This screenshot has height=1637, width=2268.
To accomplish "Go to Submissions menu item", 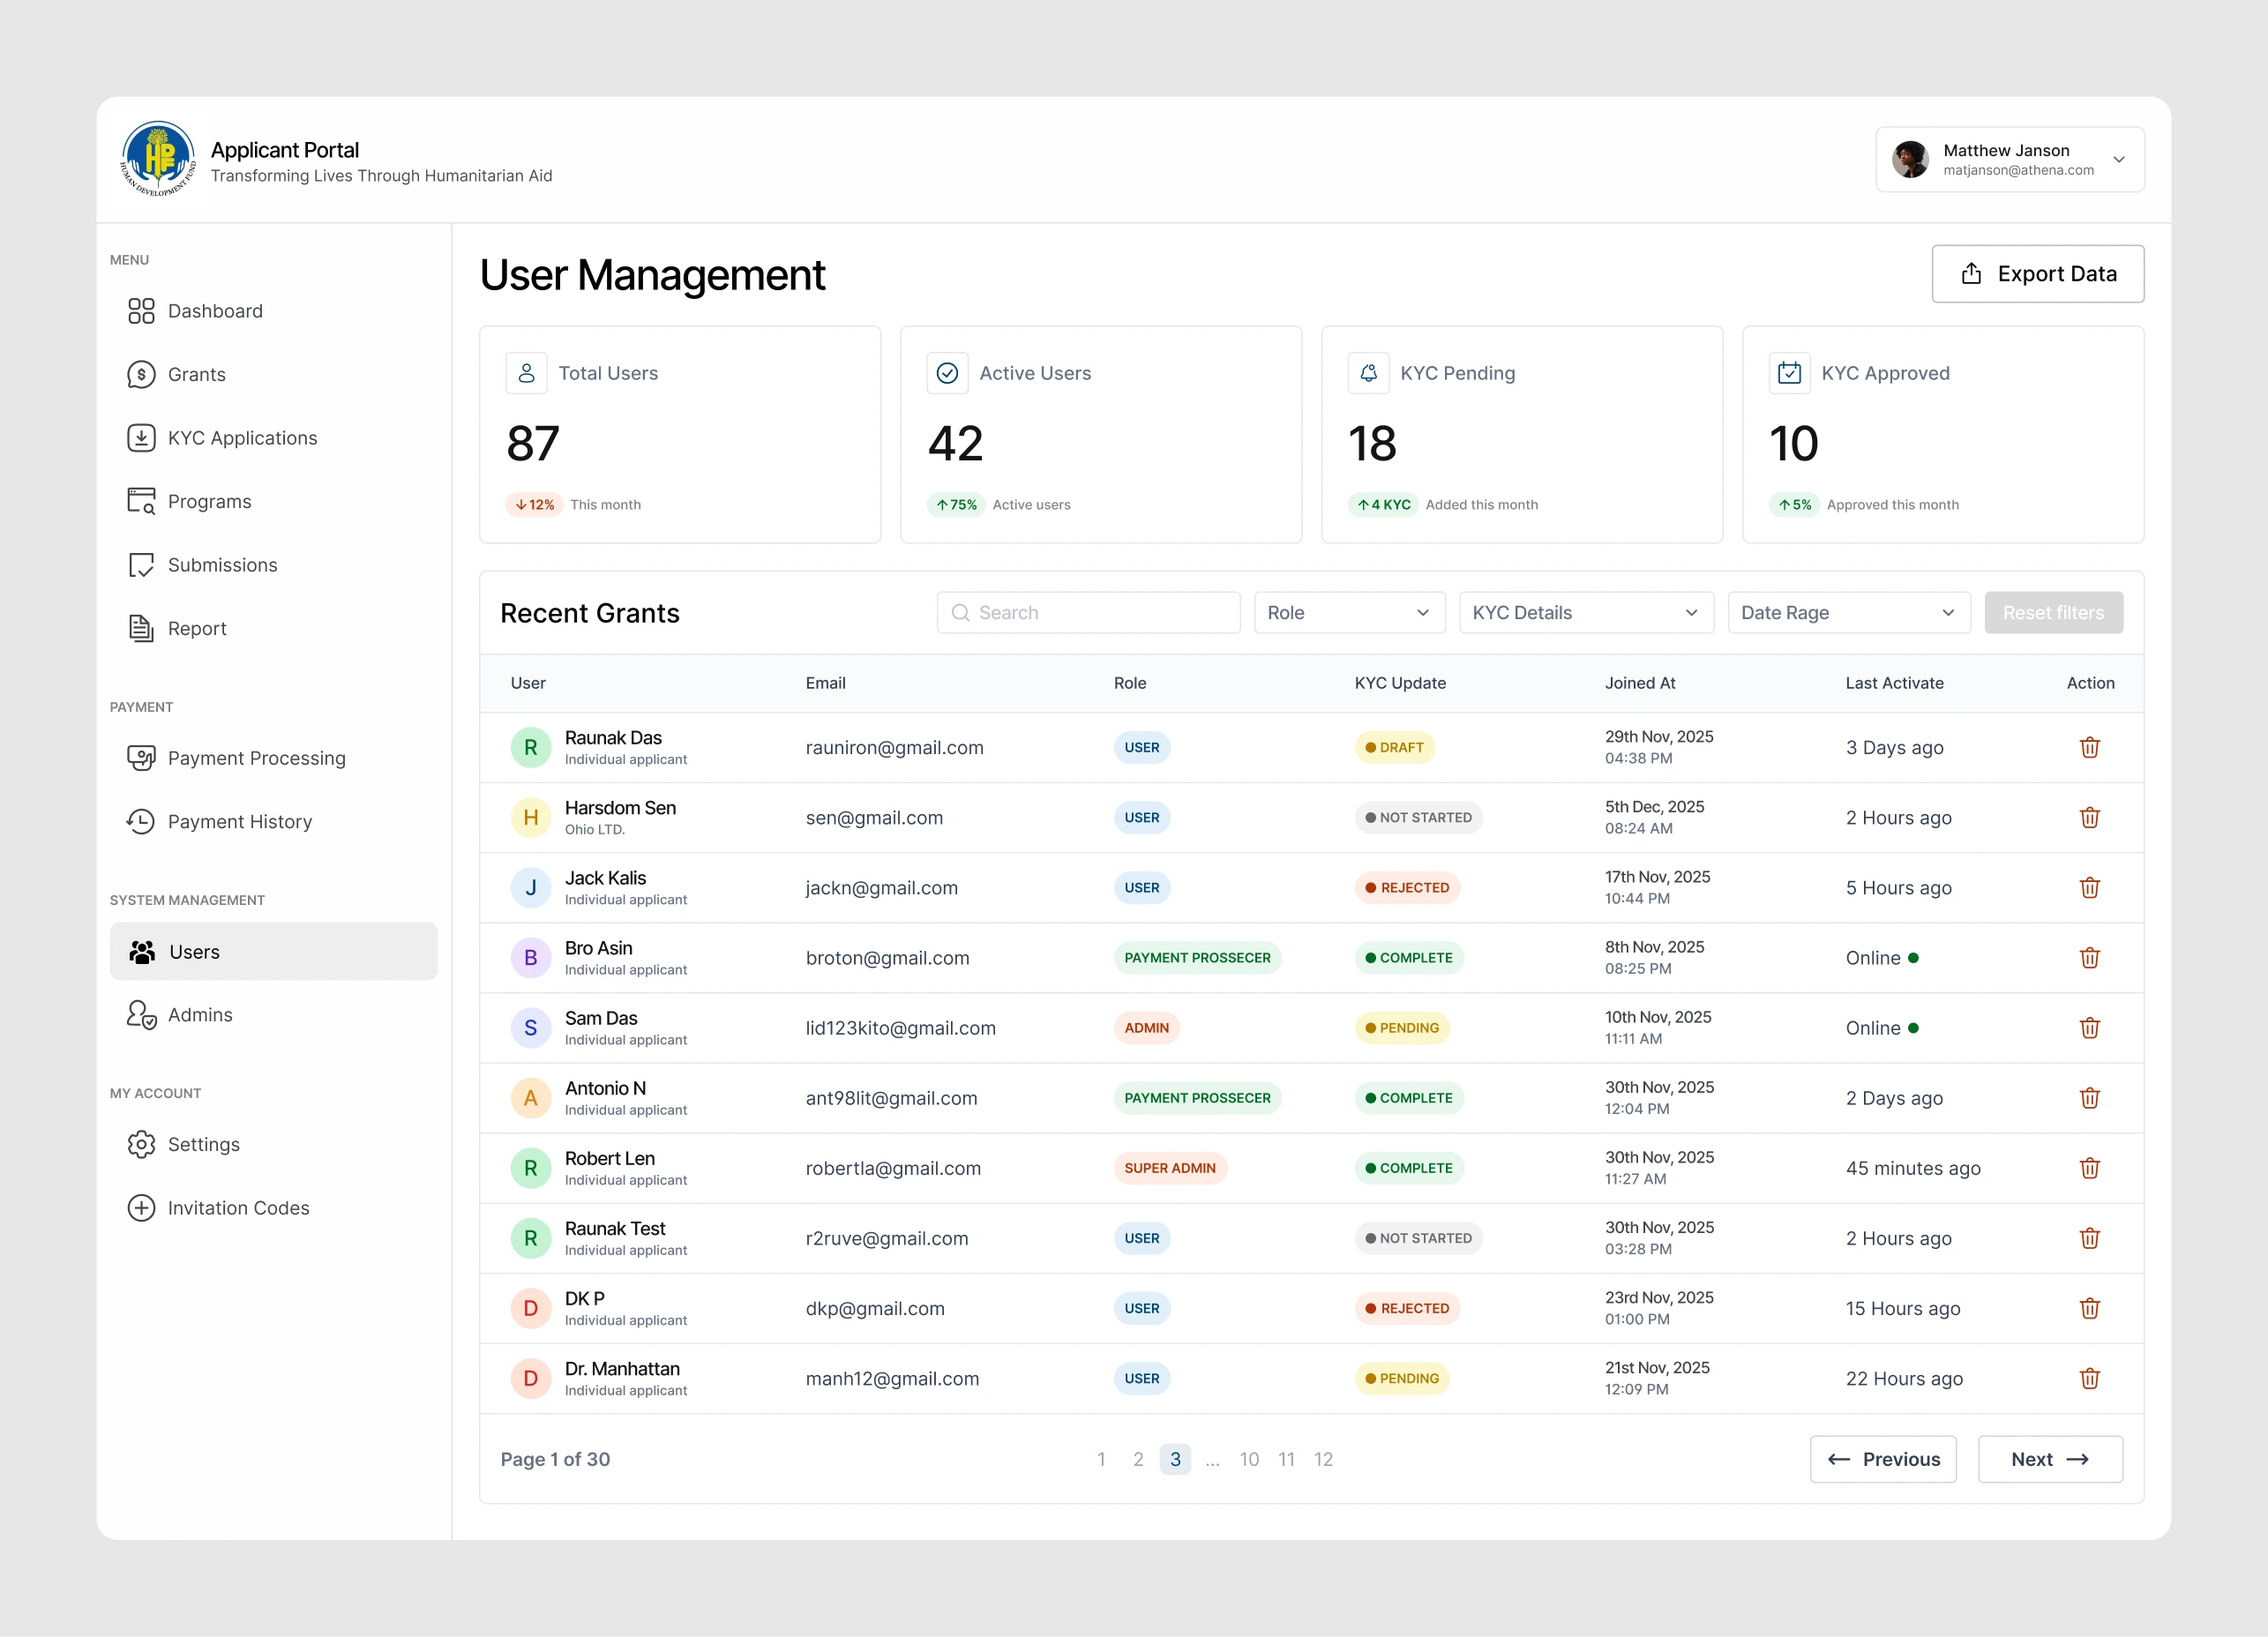I will 222,565.
